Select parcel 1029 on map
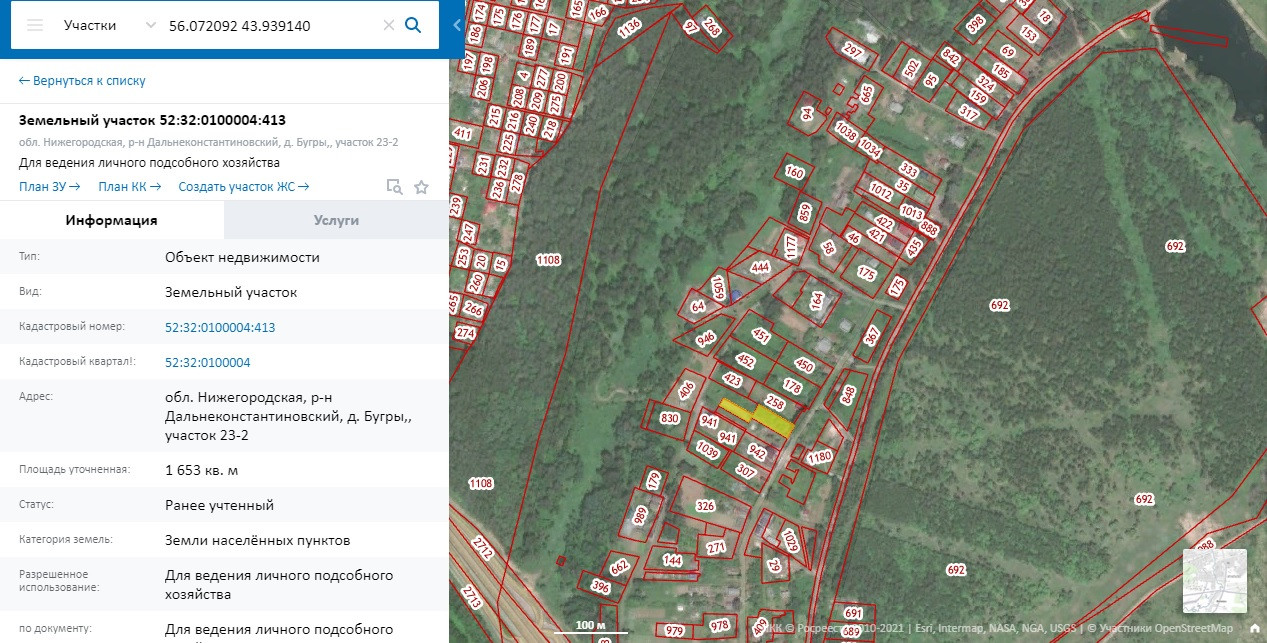The image size is (1267, 643). click(790, 542)
